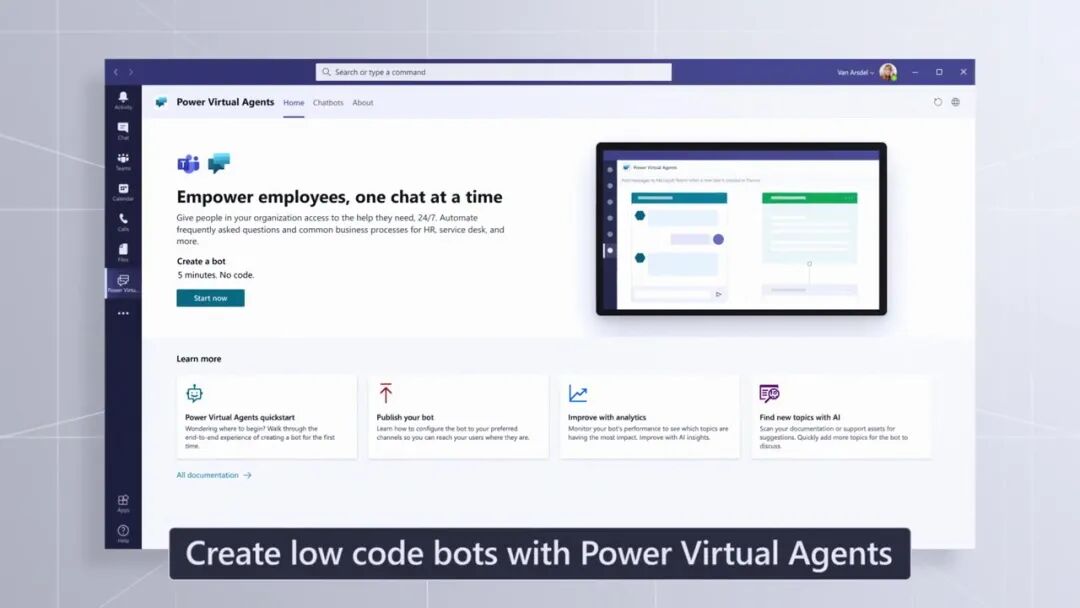Click the refresh icon in tab bar
1080x608 pixels.
tap(937, 102)
